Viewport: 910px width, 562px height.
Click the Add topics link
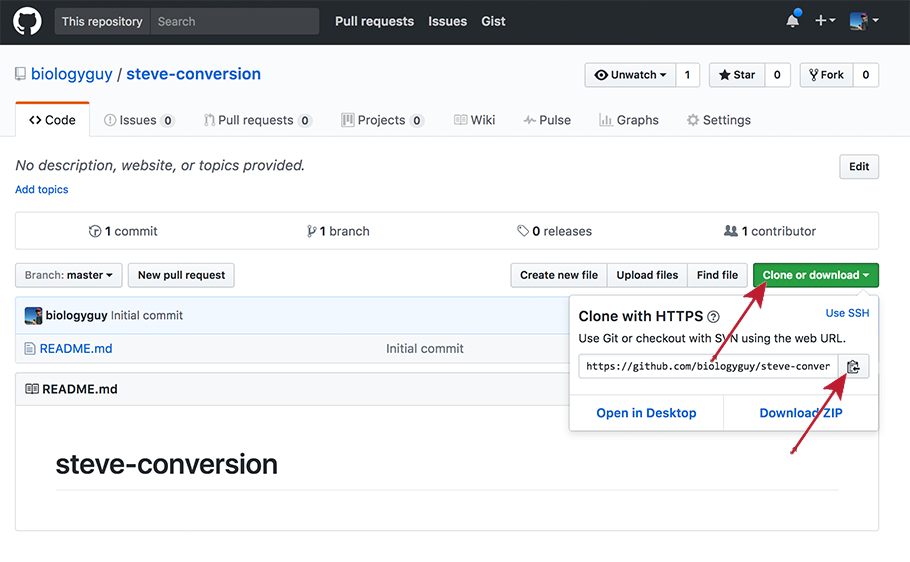[42, 189]
